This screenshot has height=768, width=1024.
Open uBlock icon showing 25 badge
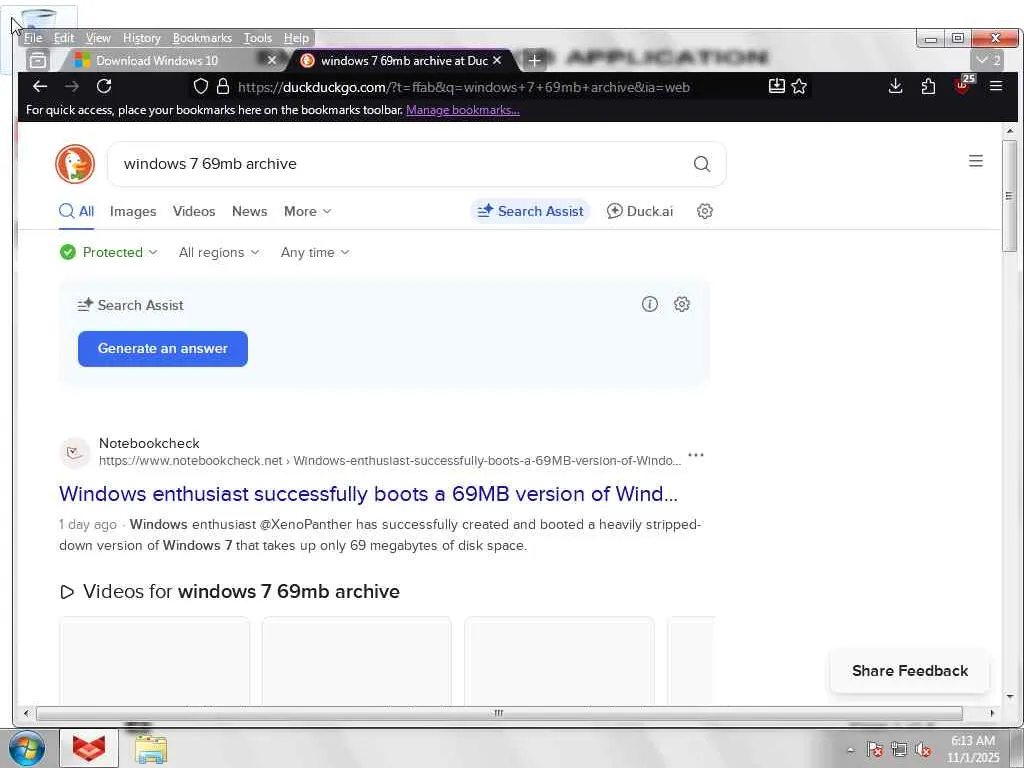[x=963, y=86]
